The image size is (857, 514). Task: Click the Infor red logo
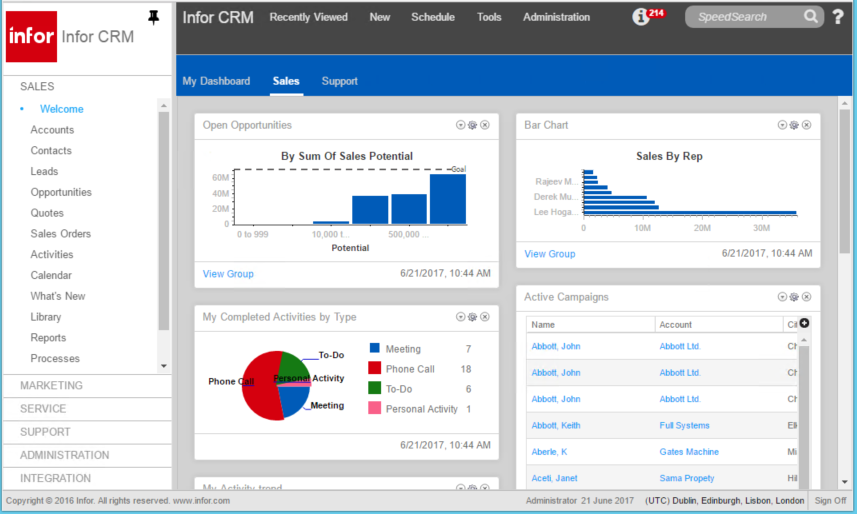tap(31, 37)
